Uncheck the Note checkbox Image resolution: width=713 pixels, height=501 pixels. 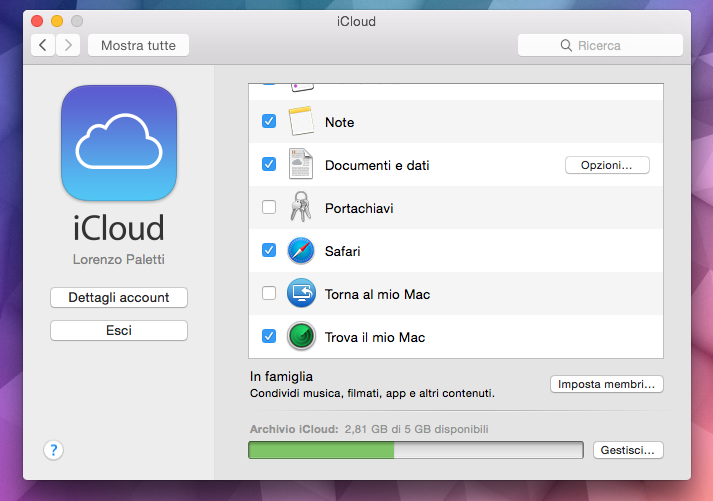(269, 121)
